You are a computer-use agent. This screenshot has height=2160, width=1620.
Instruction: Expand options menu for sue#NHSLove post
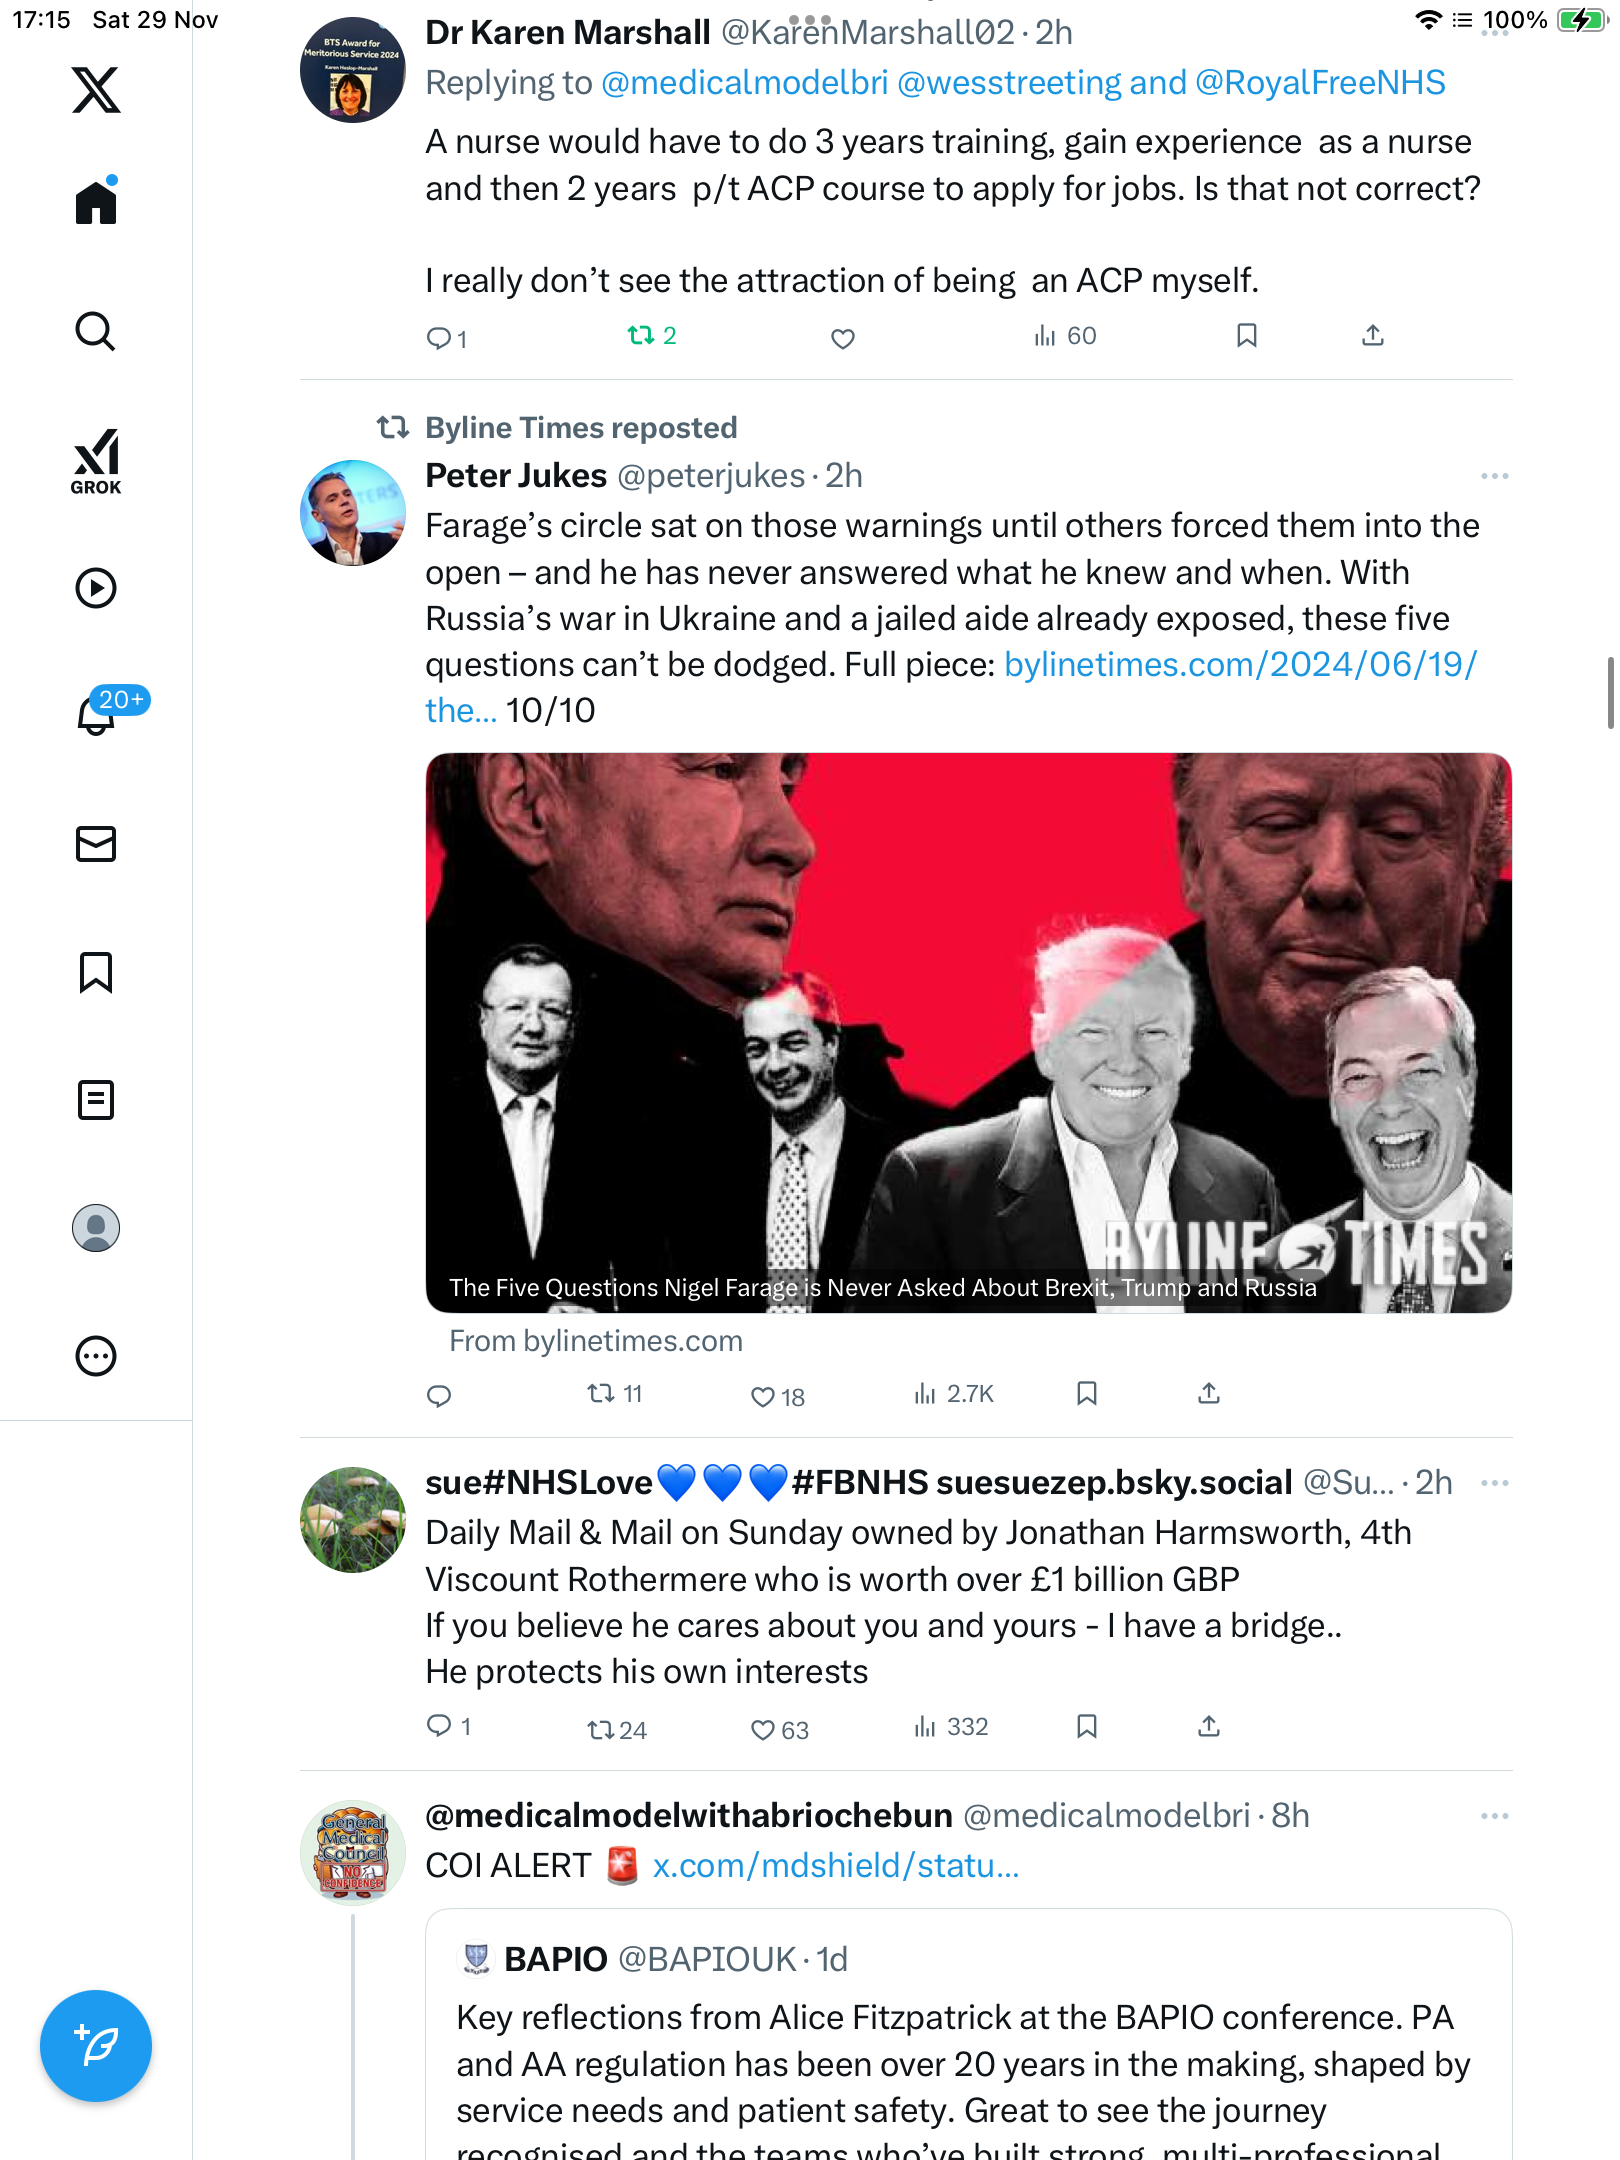point(1494,1482)
